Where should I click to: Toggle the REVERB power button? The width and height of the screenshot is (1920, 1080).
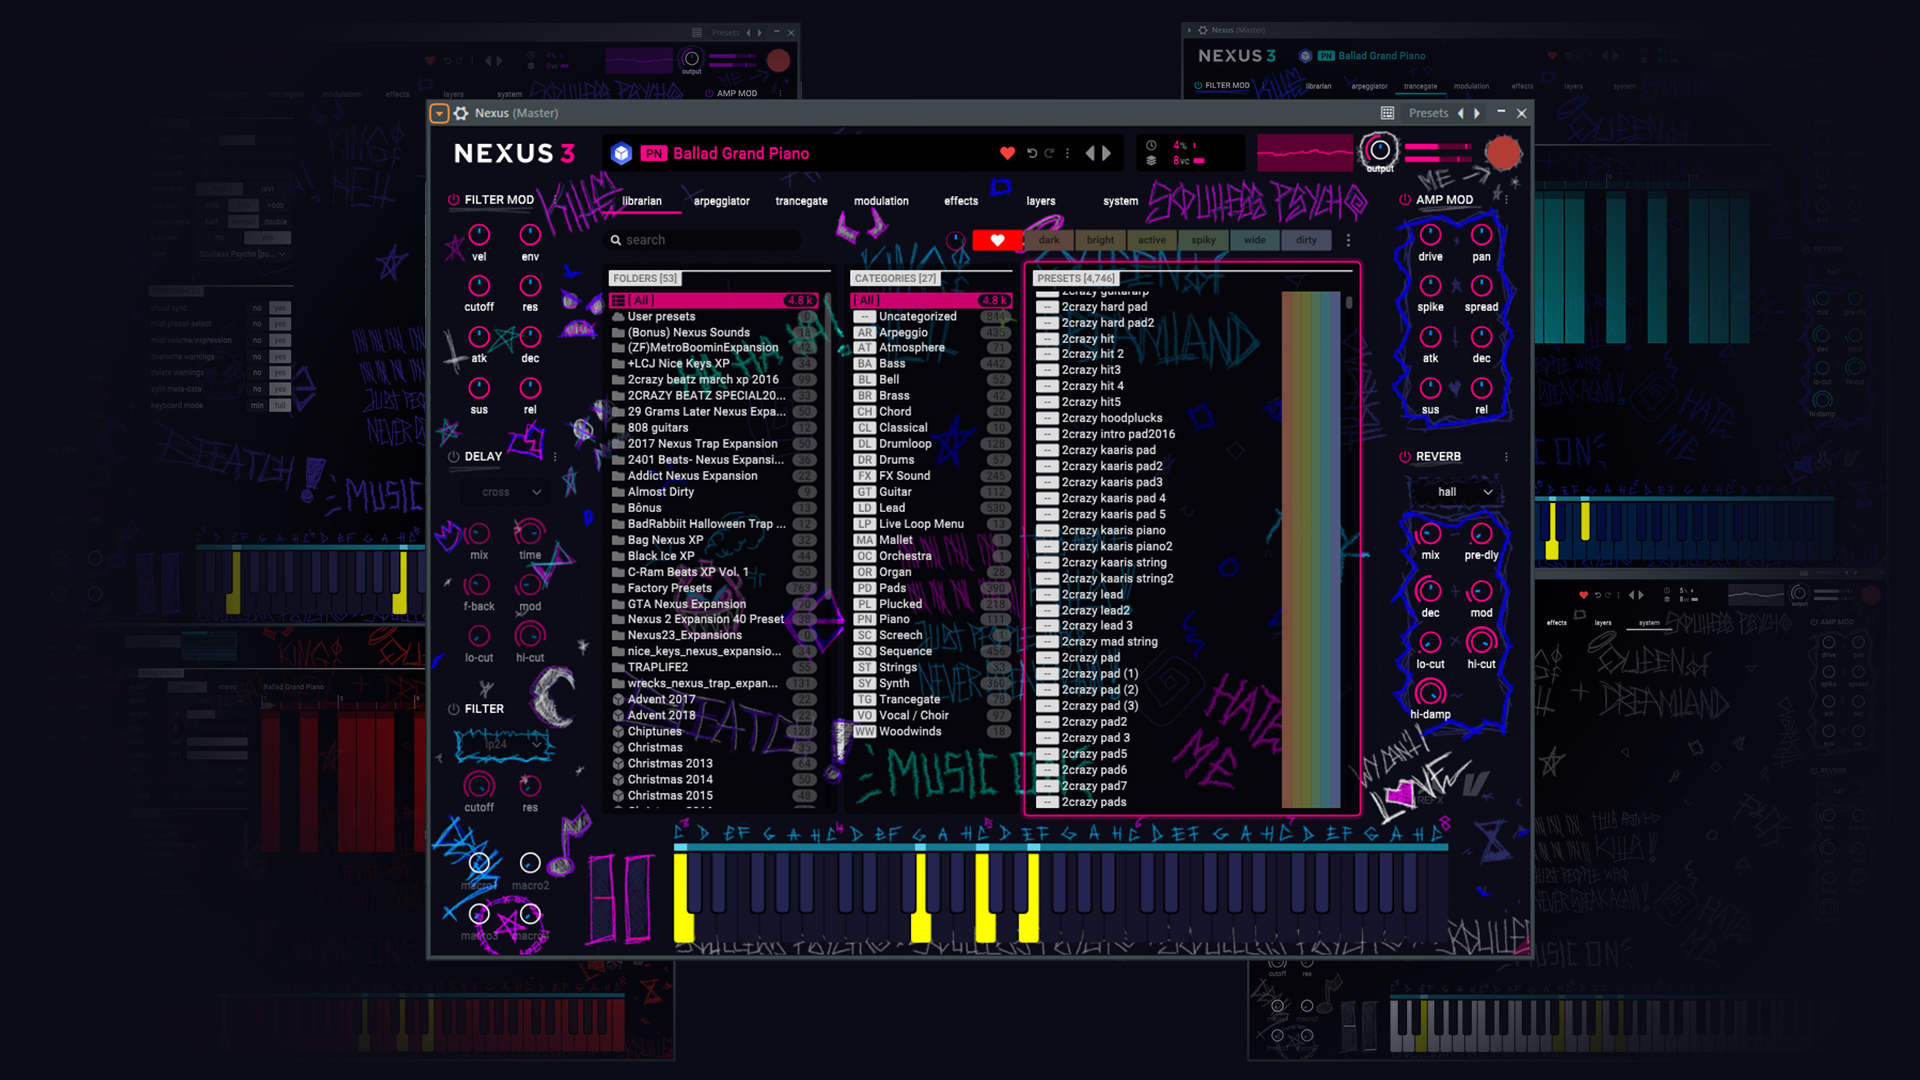(1405, 457)
